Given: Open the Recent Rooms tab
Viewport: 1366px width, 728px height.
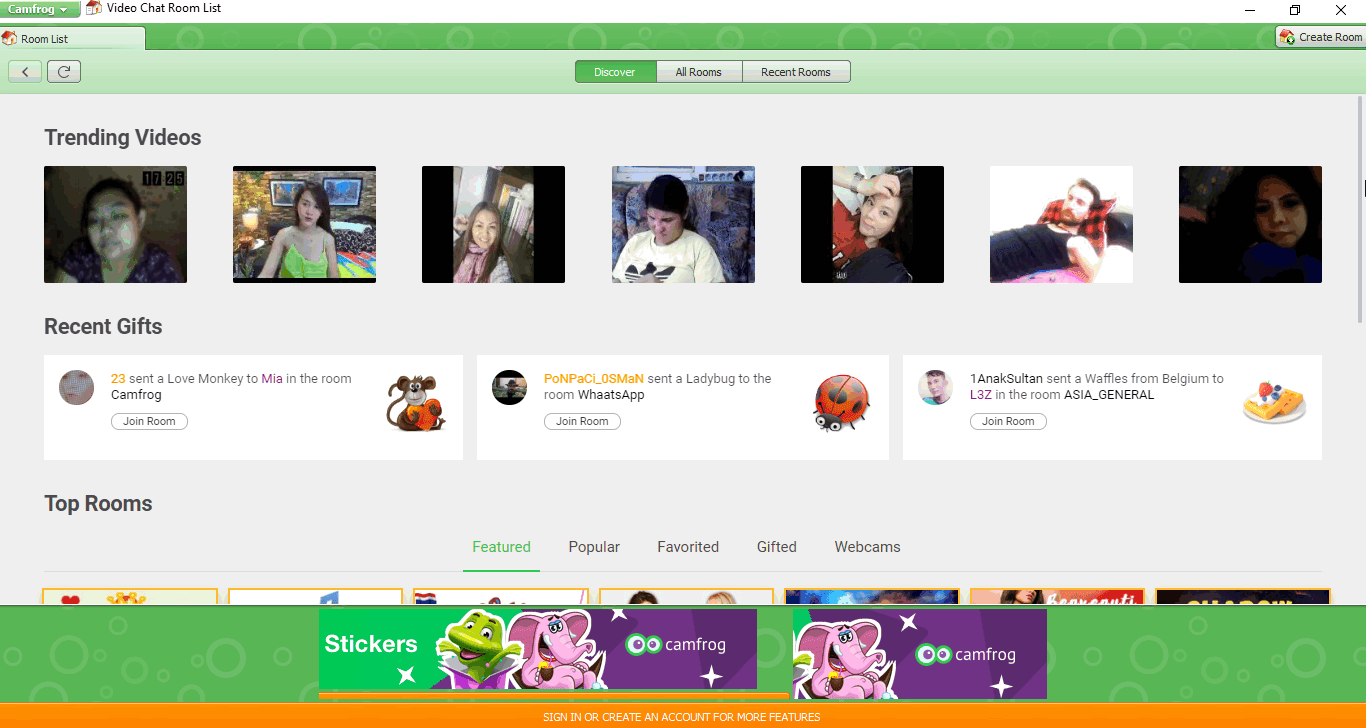Looking at the screenshot, I should click(796, 72).
